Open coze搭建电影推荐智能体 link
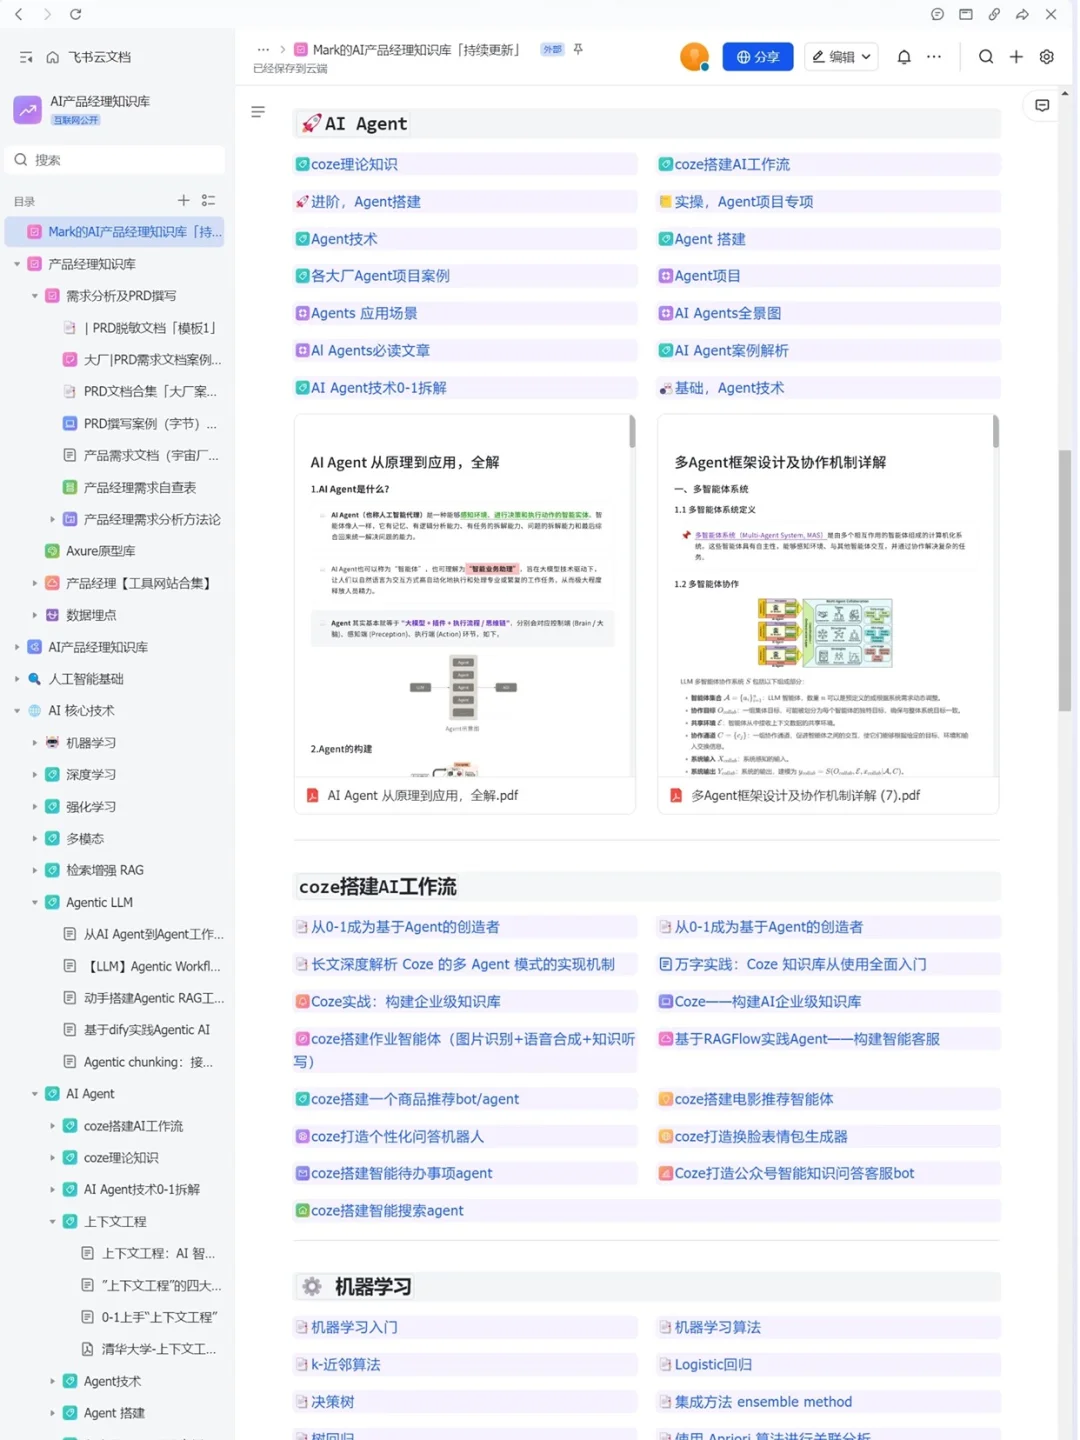Viewport: 1080px width, 1440px height. pos(753,1099)
